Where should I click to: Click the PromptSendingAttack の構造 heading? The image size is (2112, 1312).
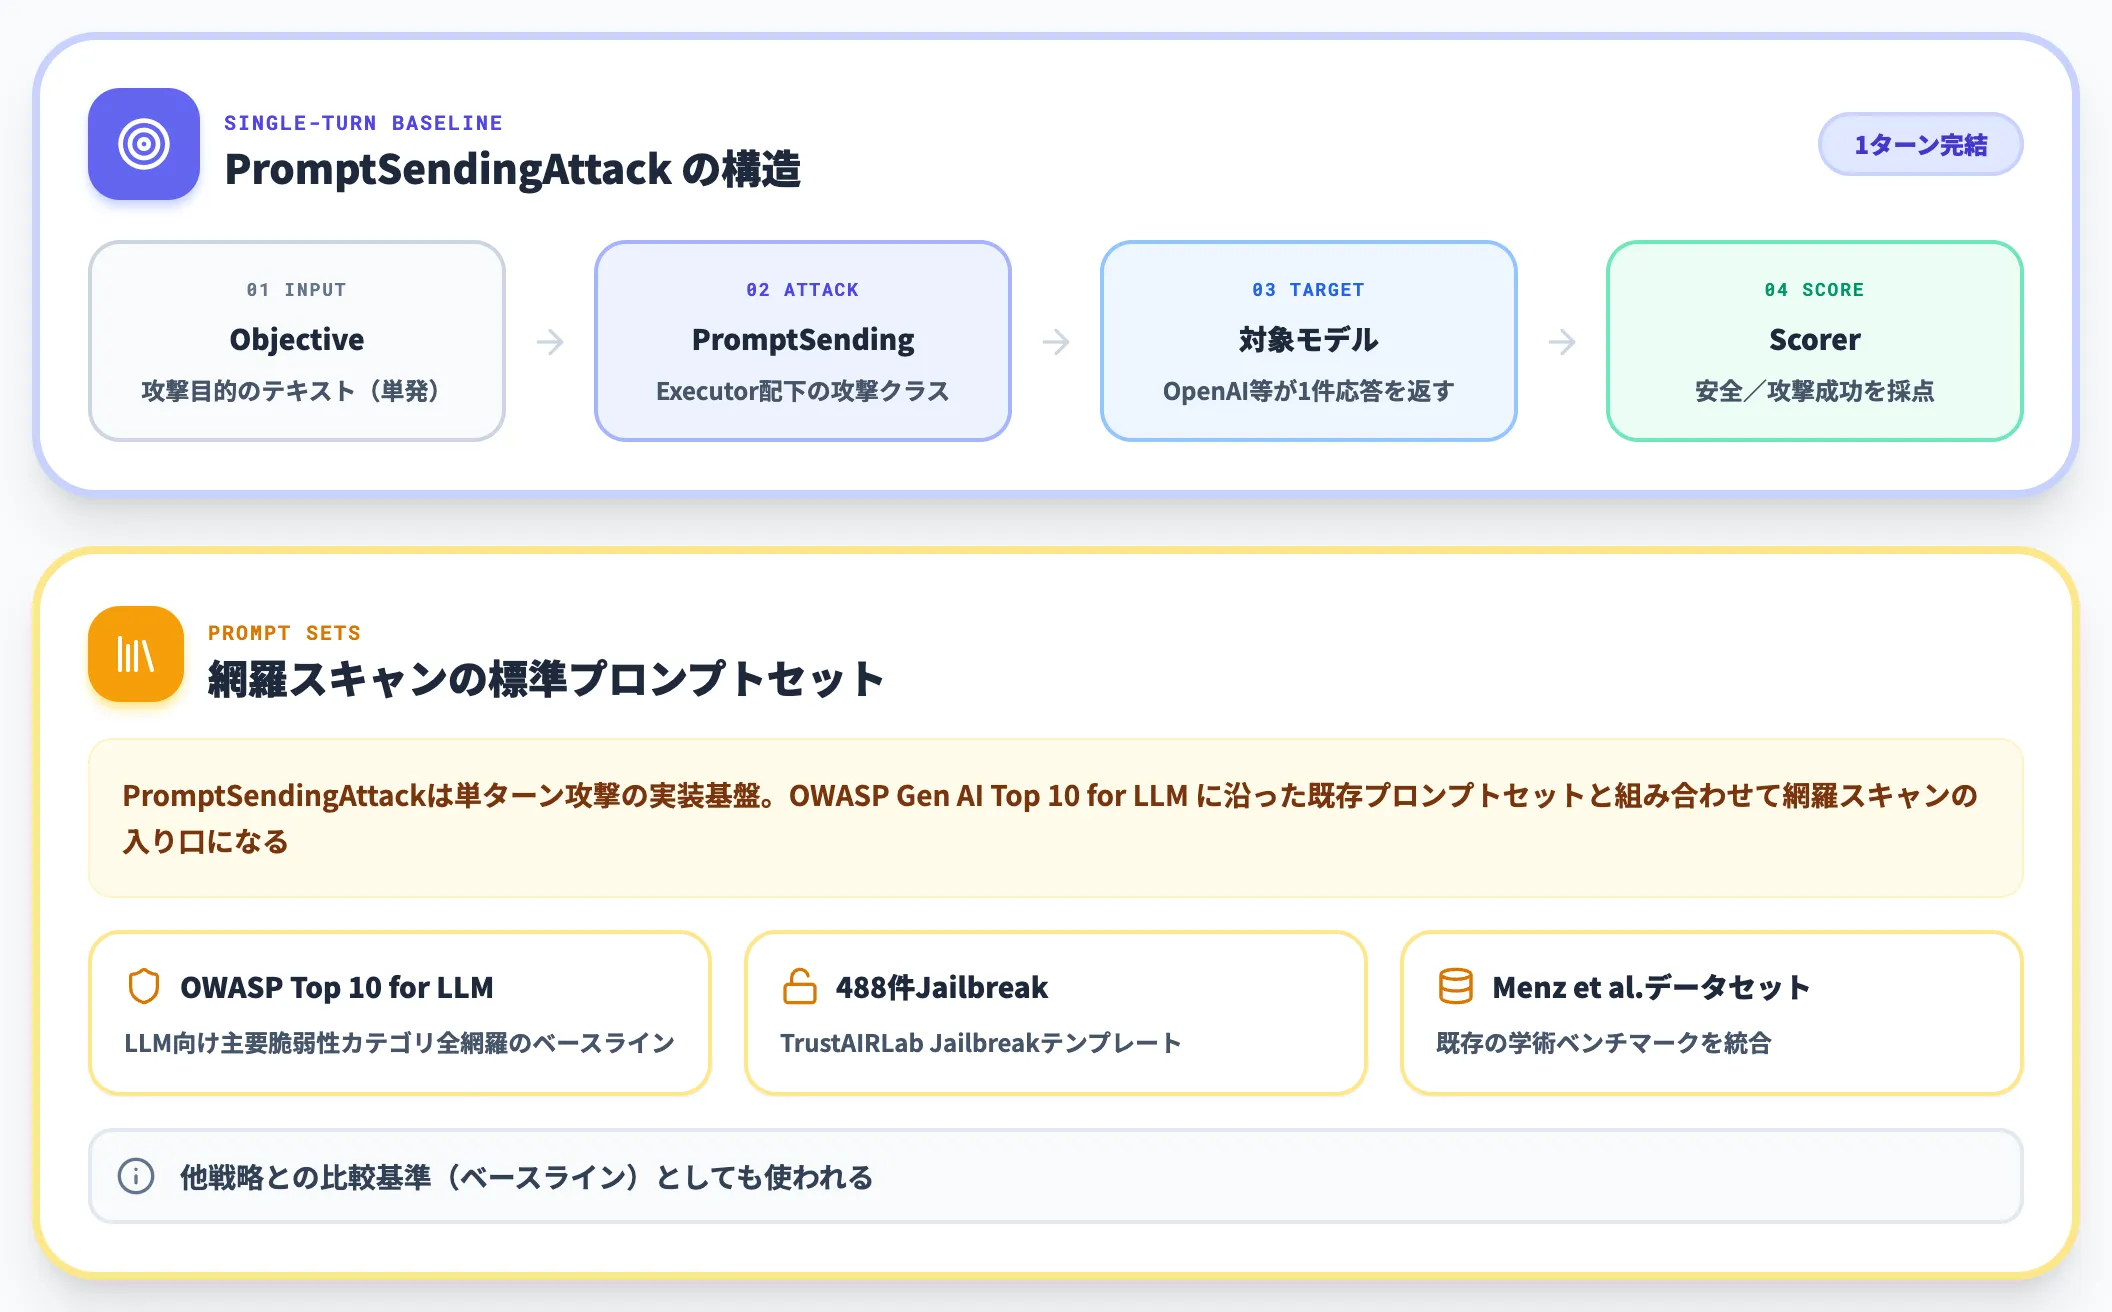pyautogui.click(x=512, y=169)
